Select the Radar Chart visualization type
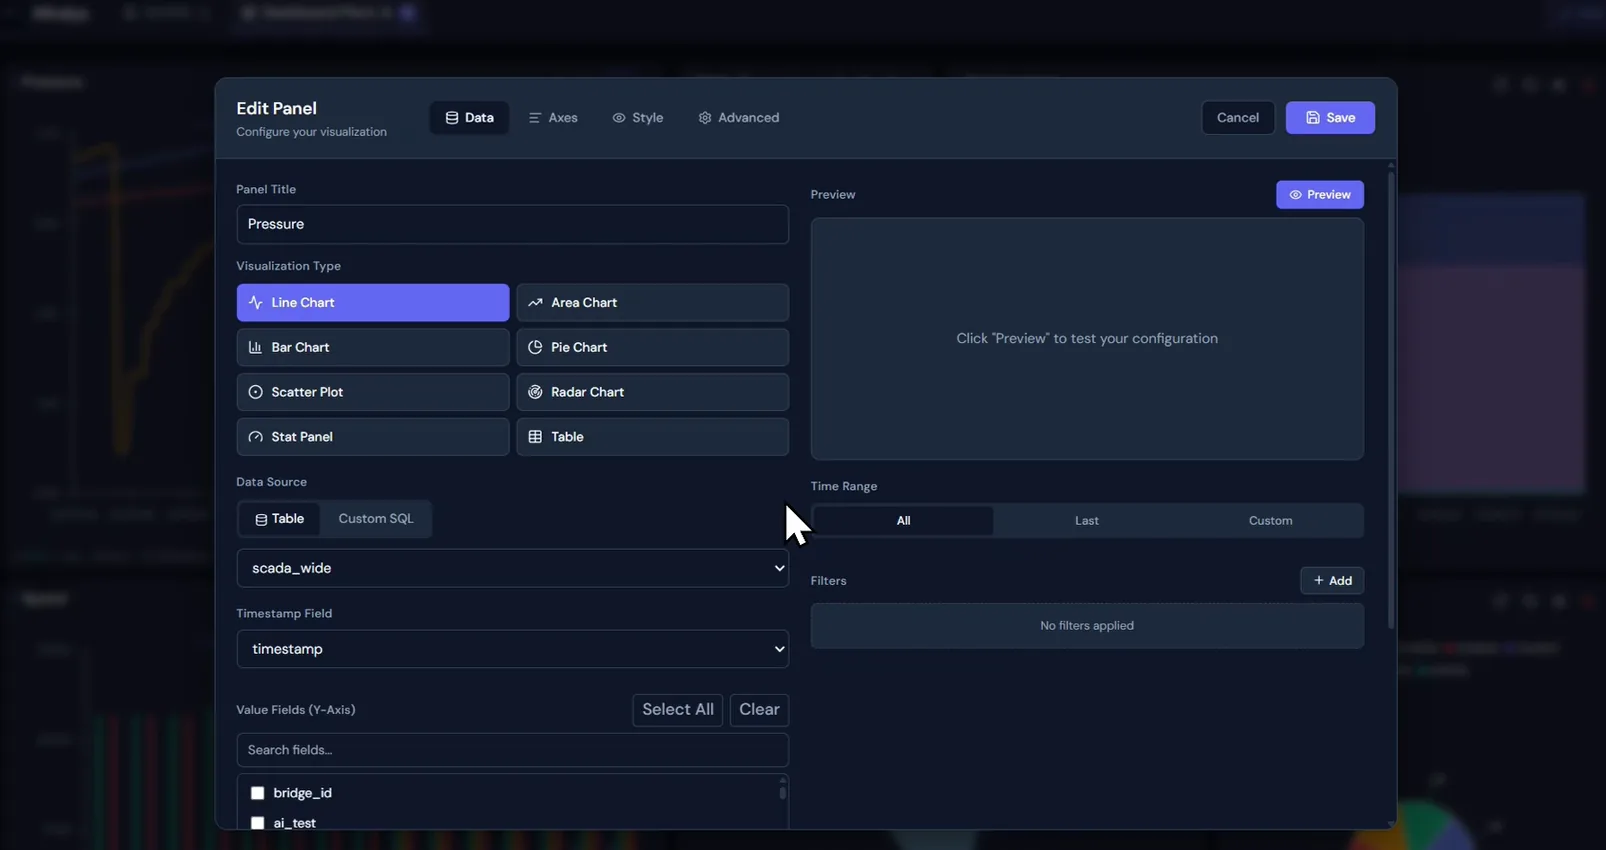This screenshot has height=850, width=1606. point(652,392)
